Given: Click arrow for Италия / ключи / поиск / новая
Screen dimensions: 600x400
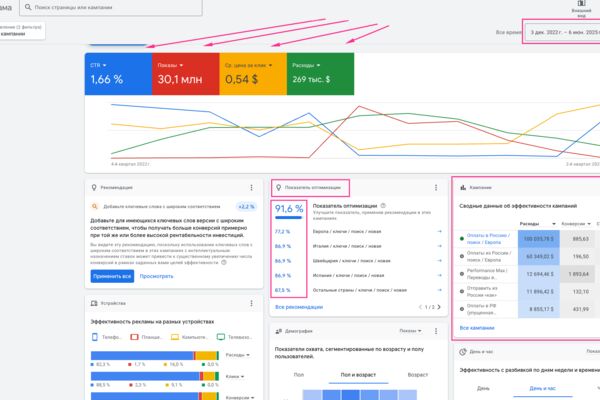Looking at the screenshot, I should click(439, 246).
